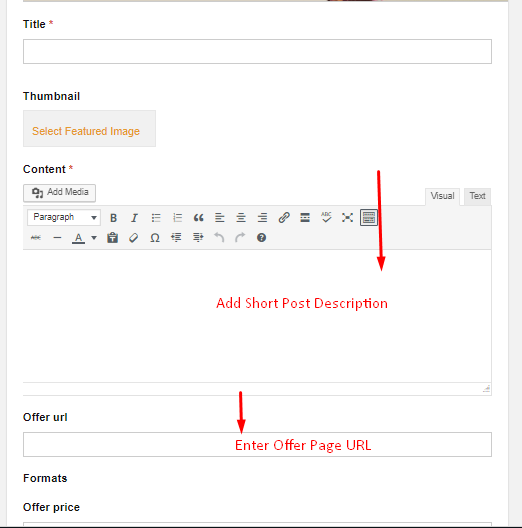Expand the text color dropdown arrow

(94, 238)
